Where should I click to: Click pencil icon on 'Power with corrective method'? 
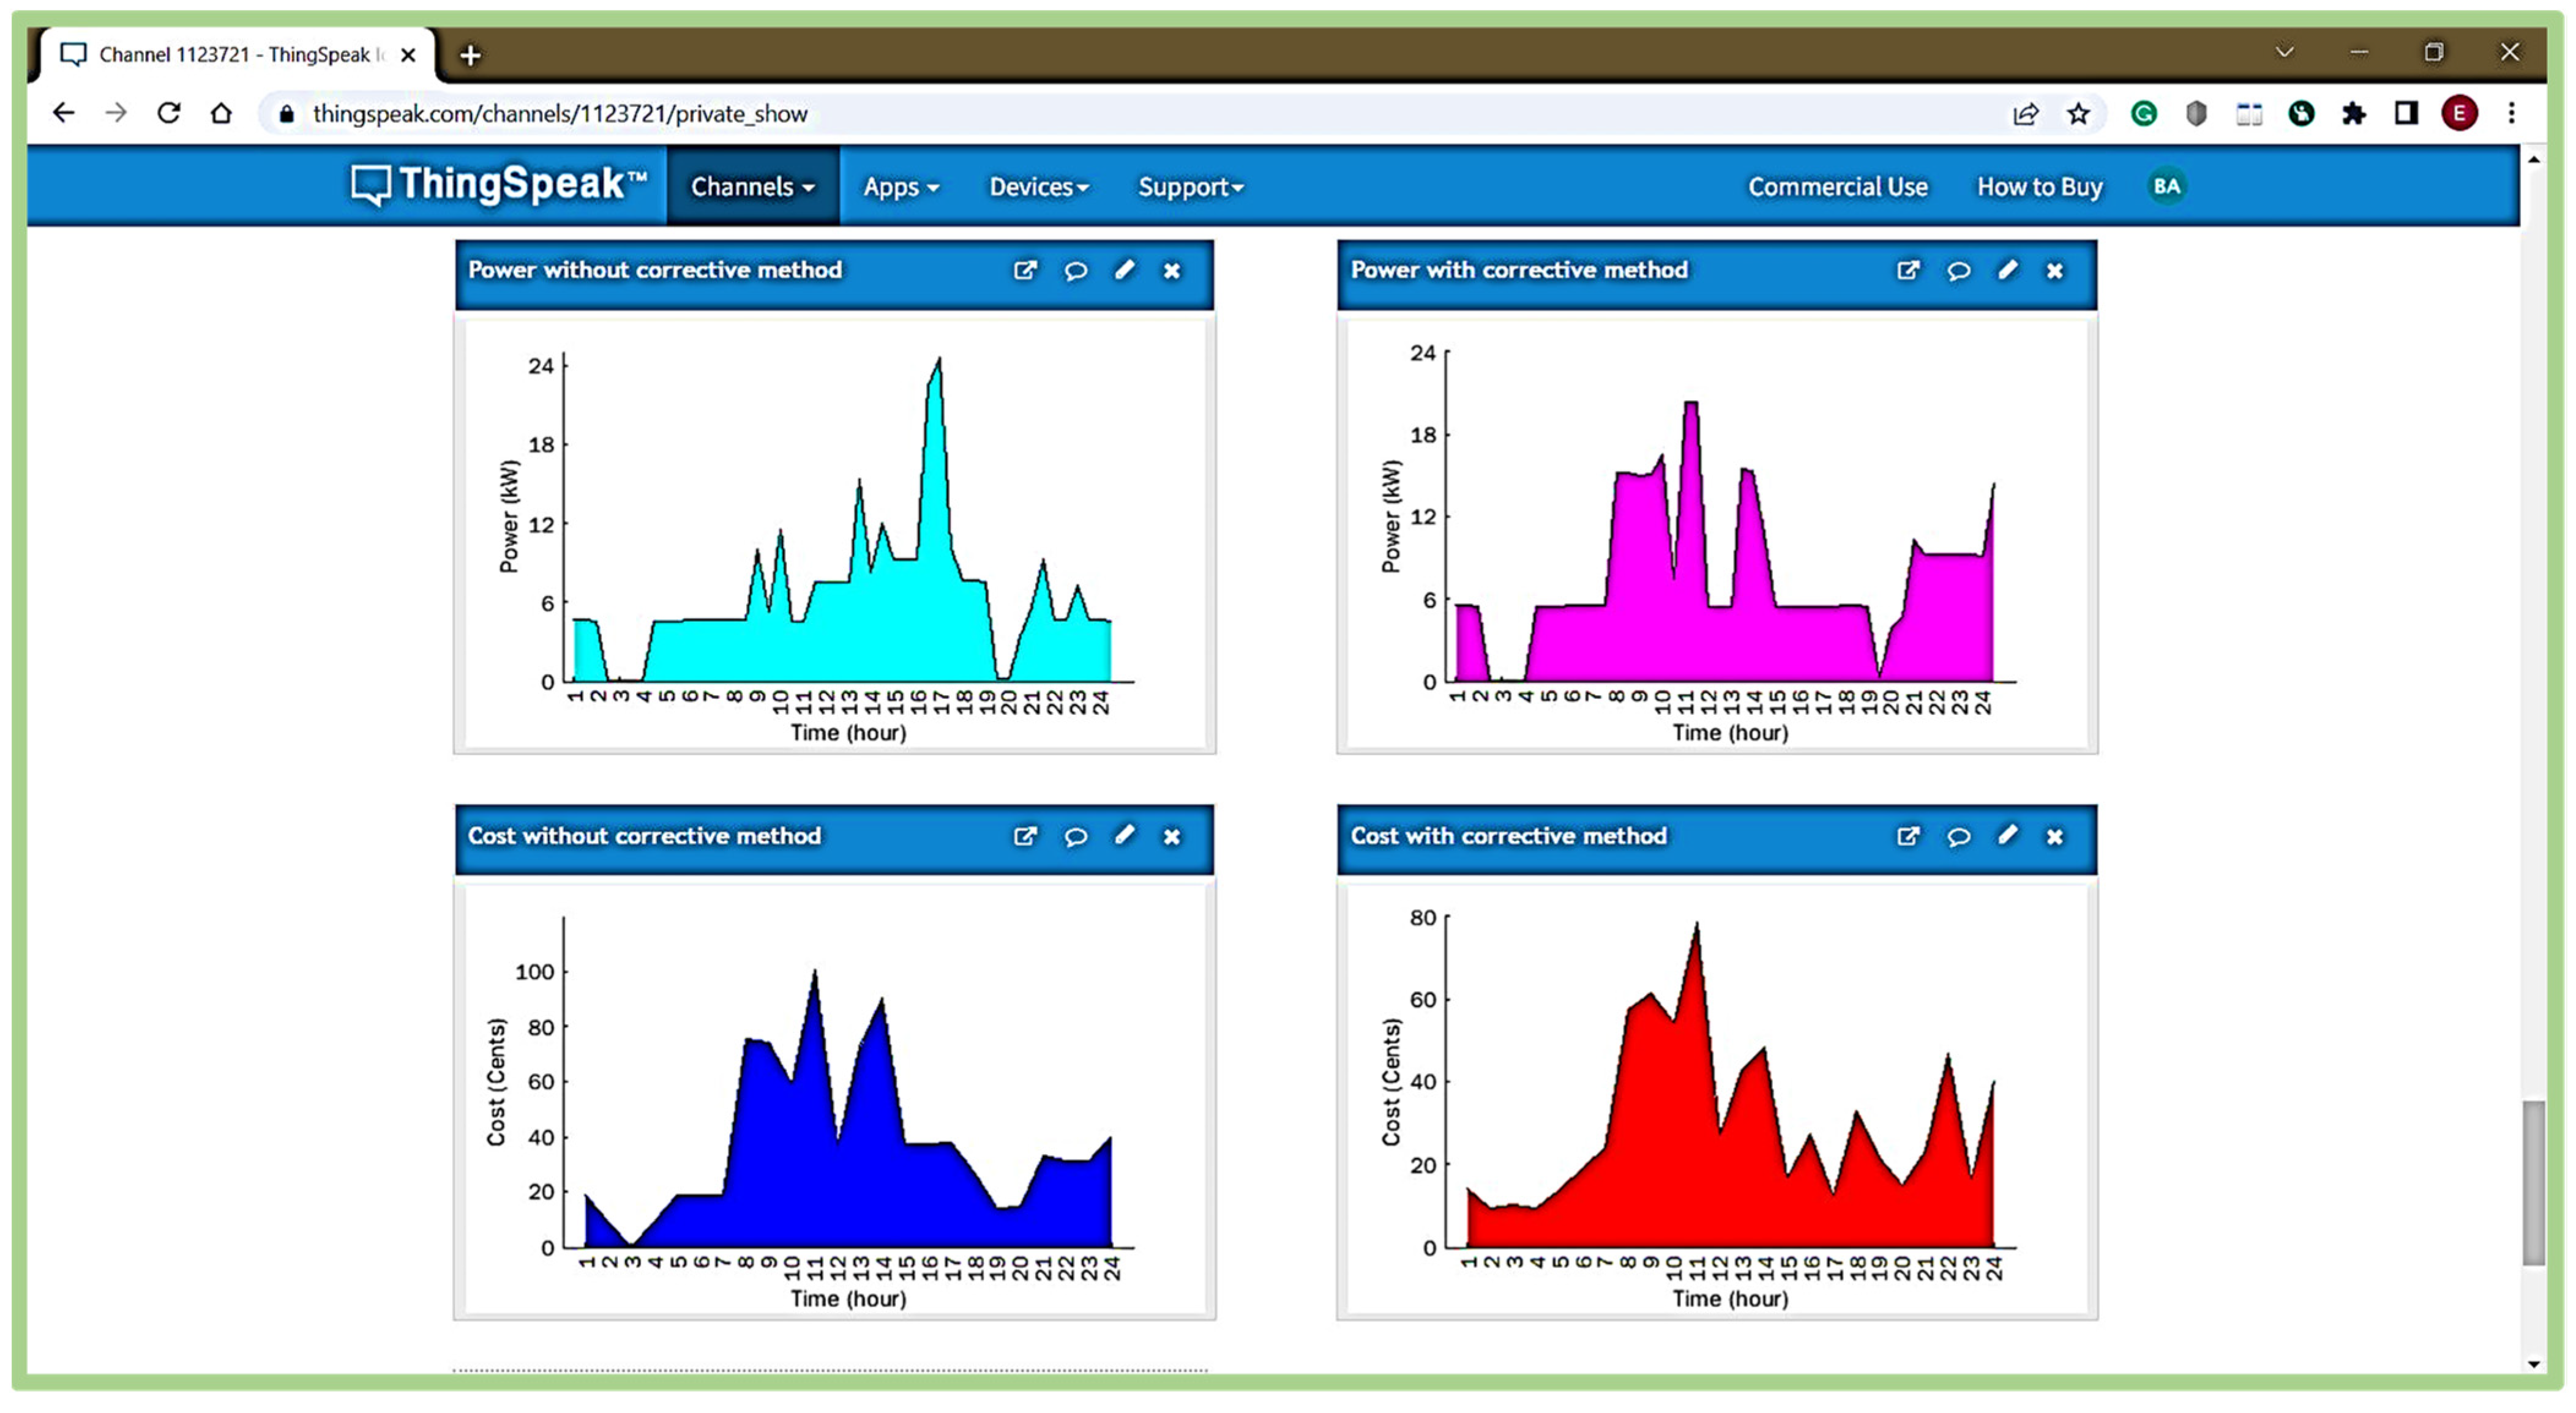pyautogui.click(x=2007, y=270)
